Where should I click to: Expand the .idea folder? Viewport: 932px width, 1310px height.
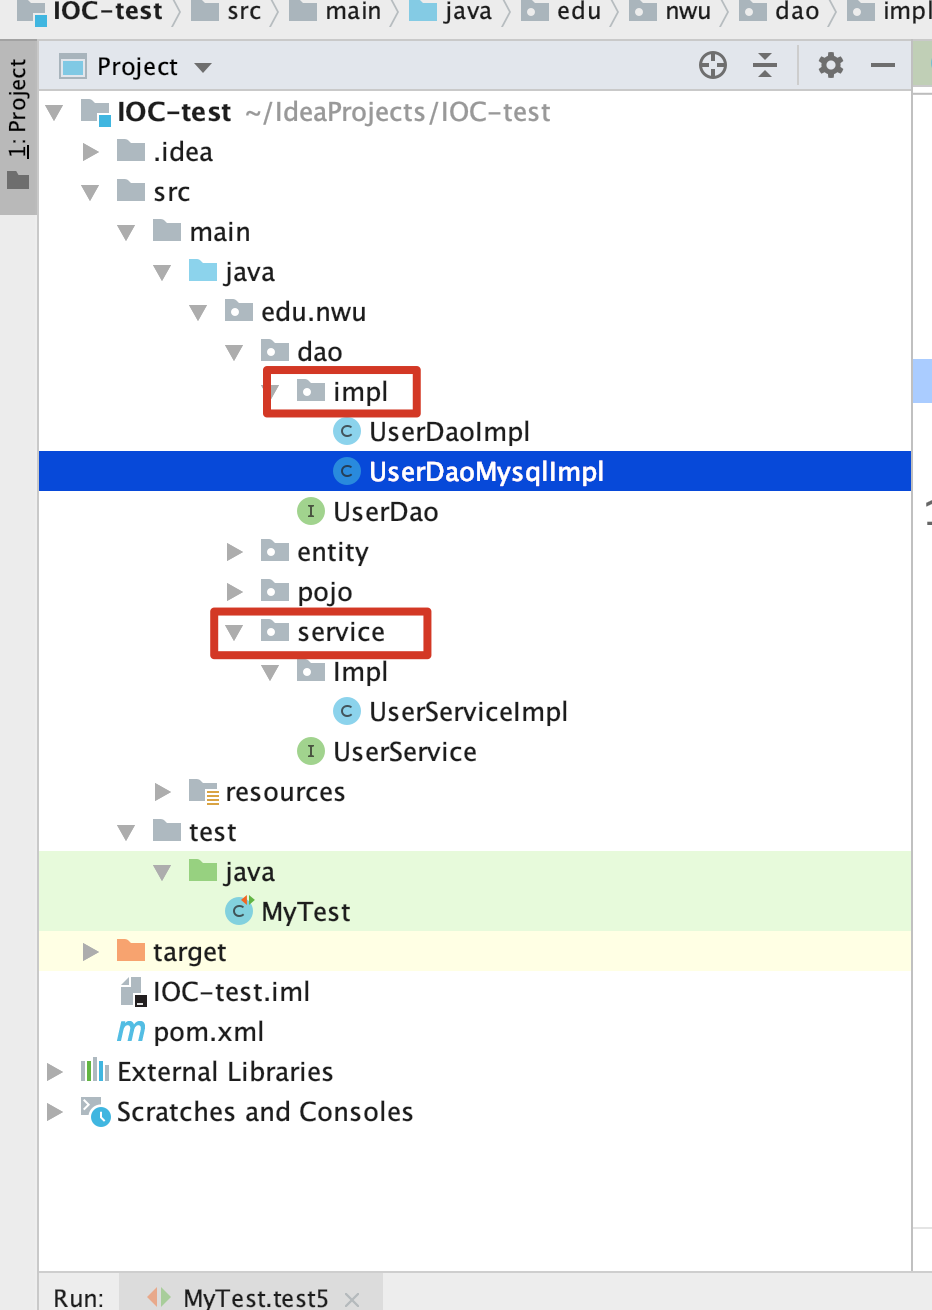click(91, 152)
